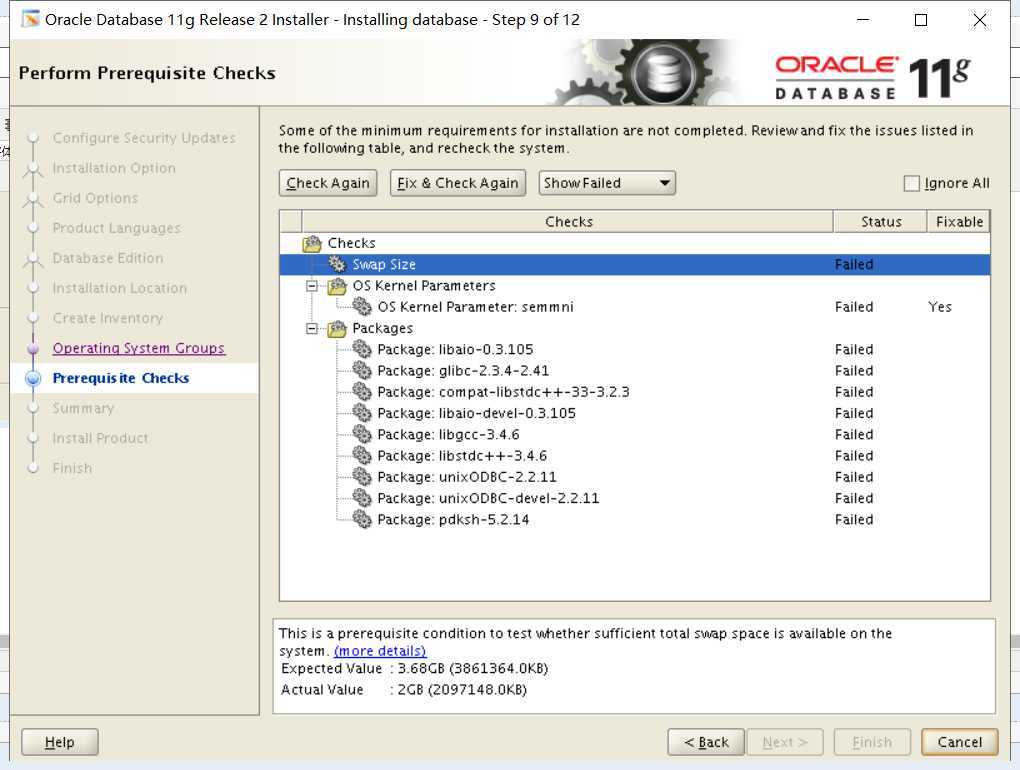Click the Oracle installer title bar icon
Image resolution: width=1020 pixels, height=770 pixels.
[x=30, y=19]
